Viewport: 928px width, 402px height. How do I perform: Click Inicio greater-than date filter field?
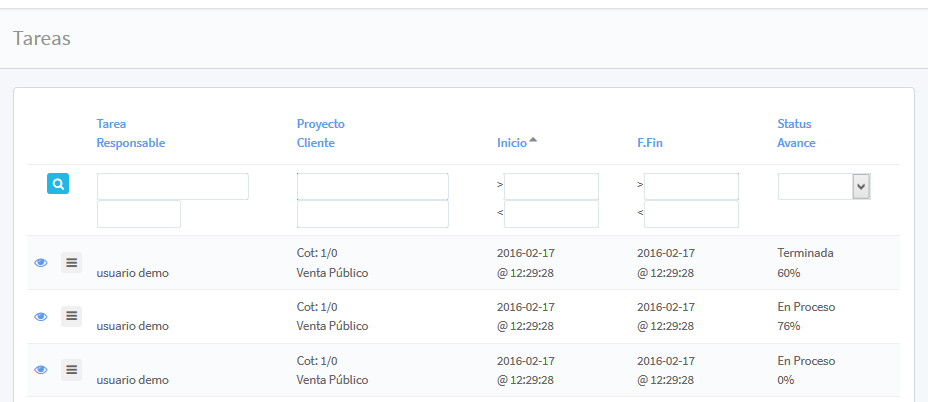coord(551,186)
